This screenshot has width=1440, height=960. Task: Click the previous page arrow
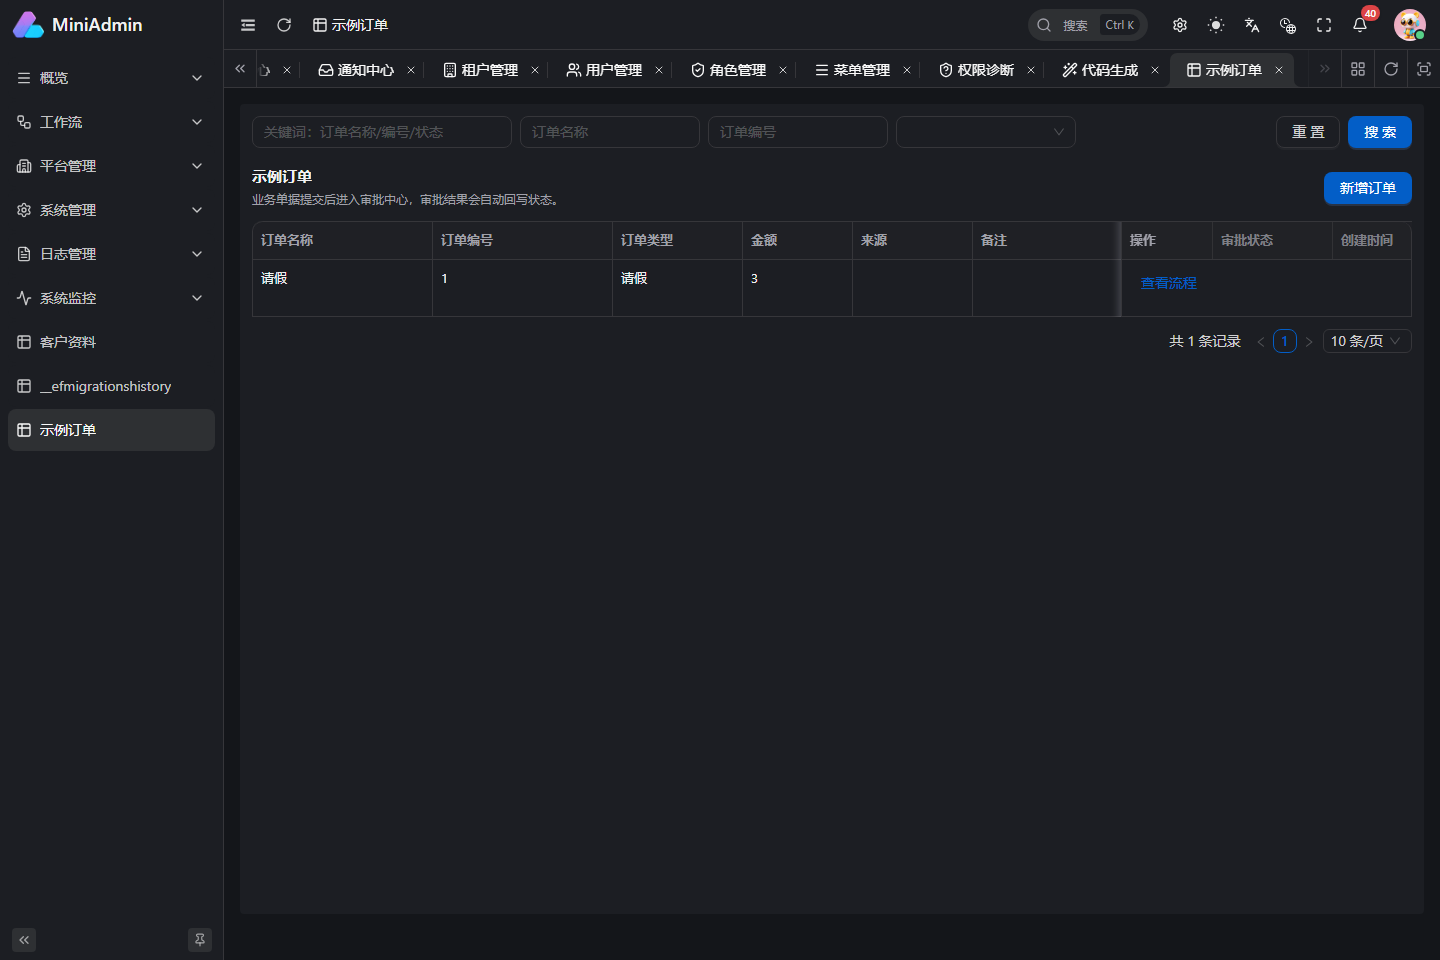click(x=1261, y=342)
